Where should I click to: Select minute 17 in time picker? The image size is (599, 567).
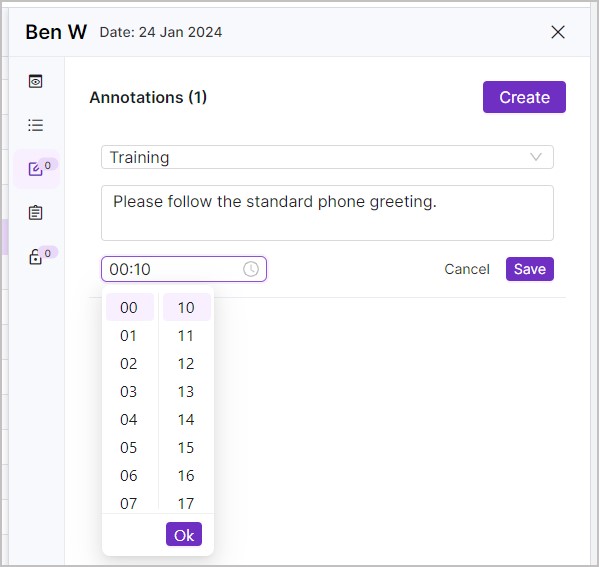pos(186,503)
